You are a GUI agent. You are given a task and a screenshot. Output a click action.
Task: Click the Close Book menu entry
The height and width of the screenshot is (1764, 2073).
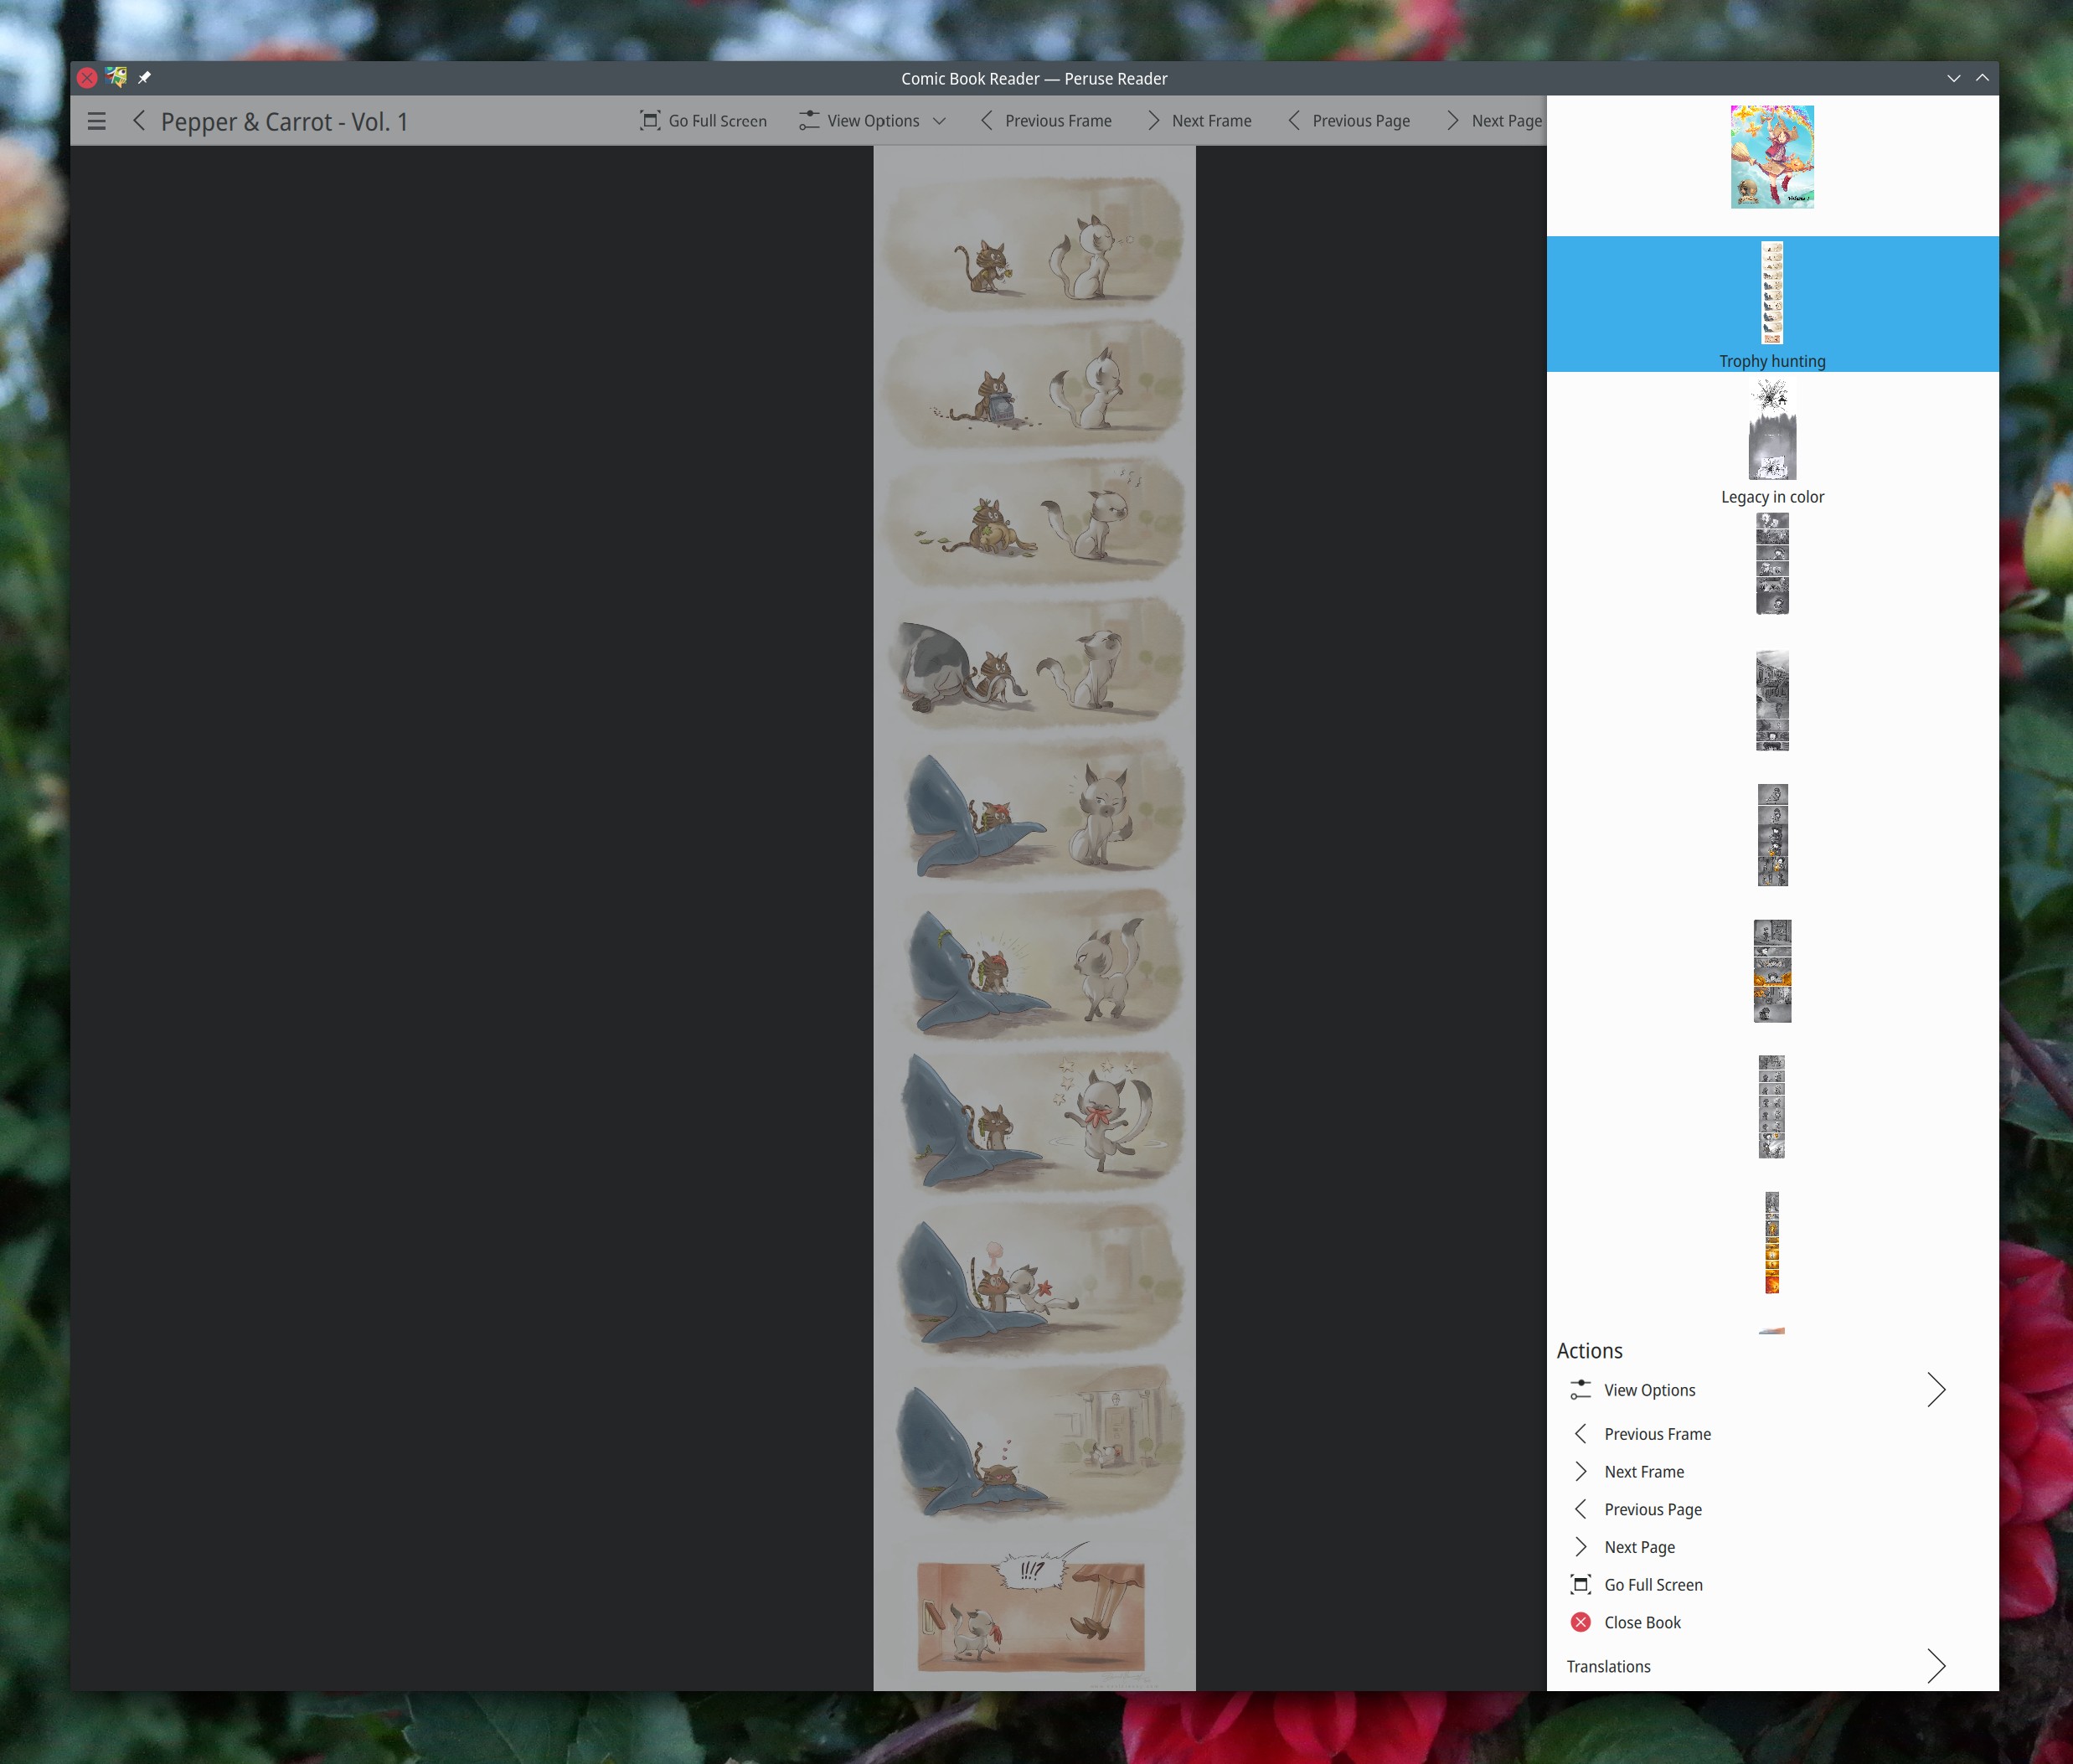(x=1642, y=1622)
